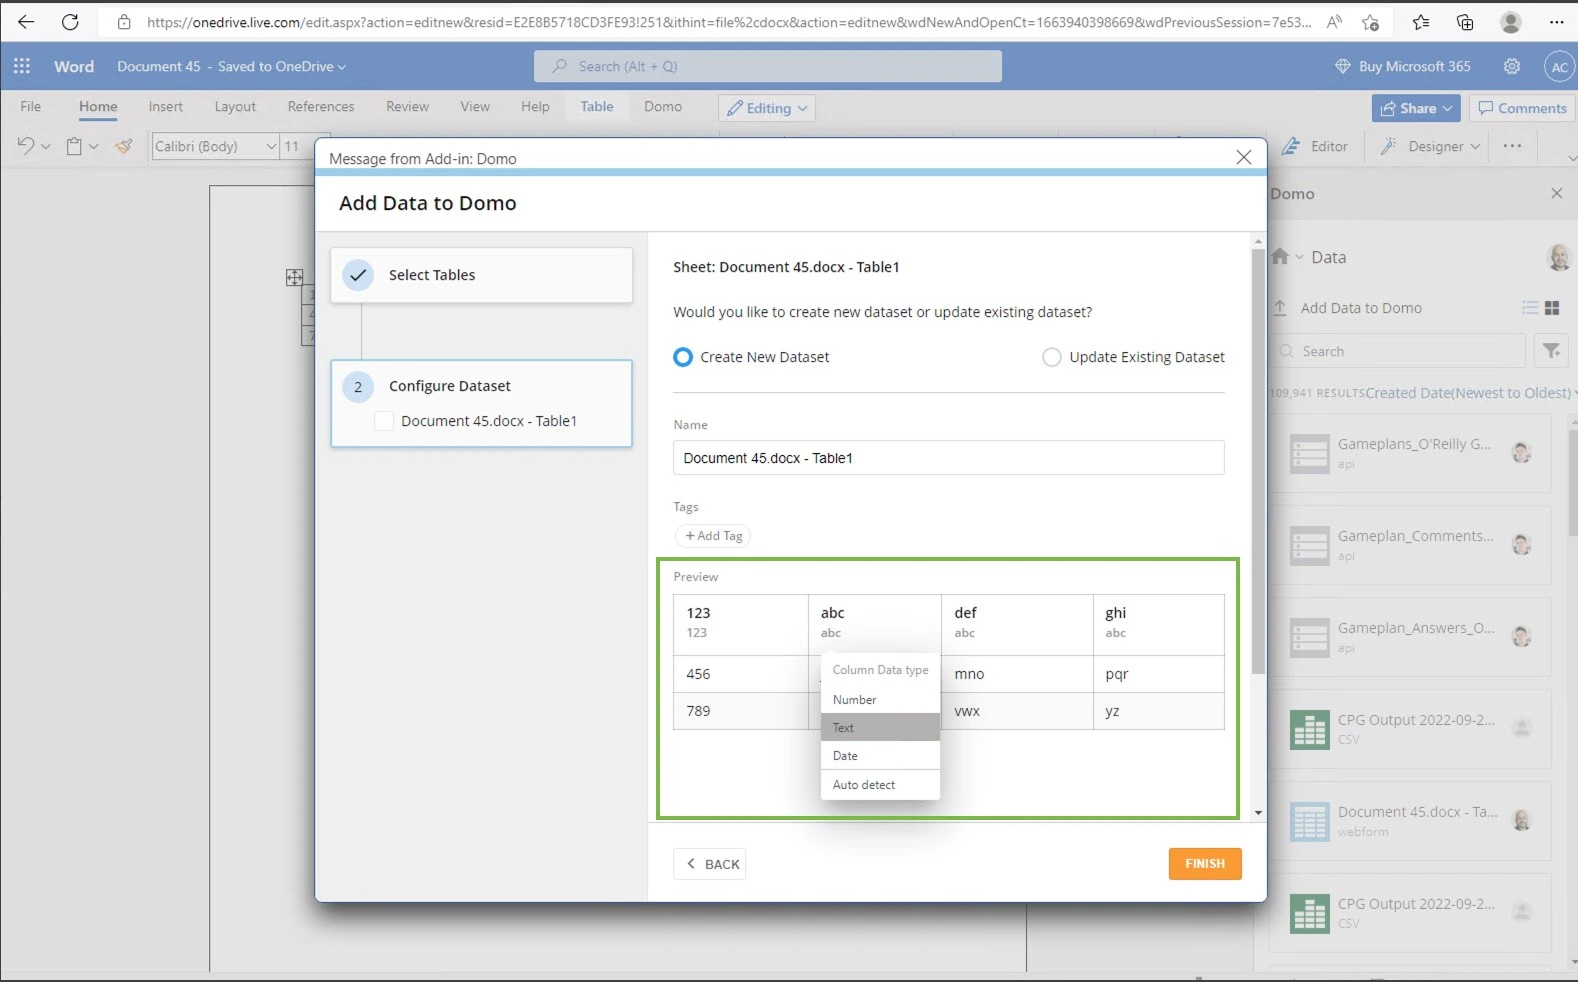The width and height of the screenshot is (1578, 982).
Task: Open the read aloud icon in the address bar
Action: pos(1334,22)
